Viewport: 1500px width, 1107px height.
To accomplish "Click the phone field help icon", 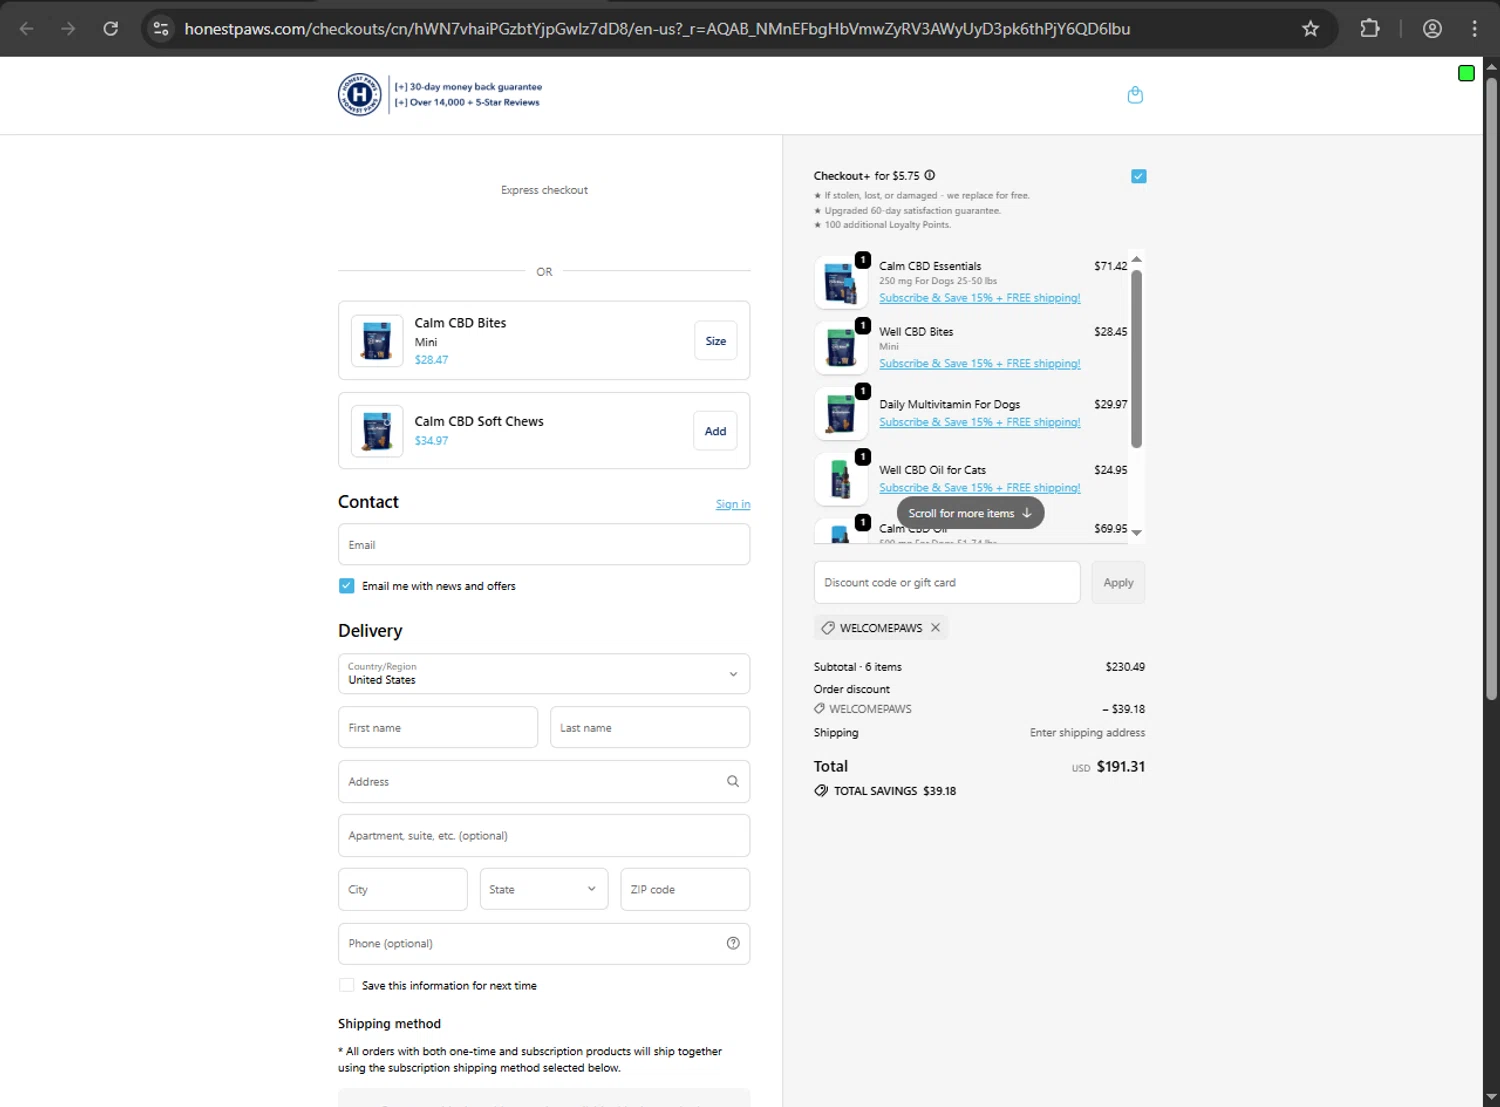I will tap(733, 943).
